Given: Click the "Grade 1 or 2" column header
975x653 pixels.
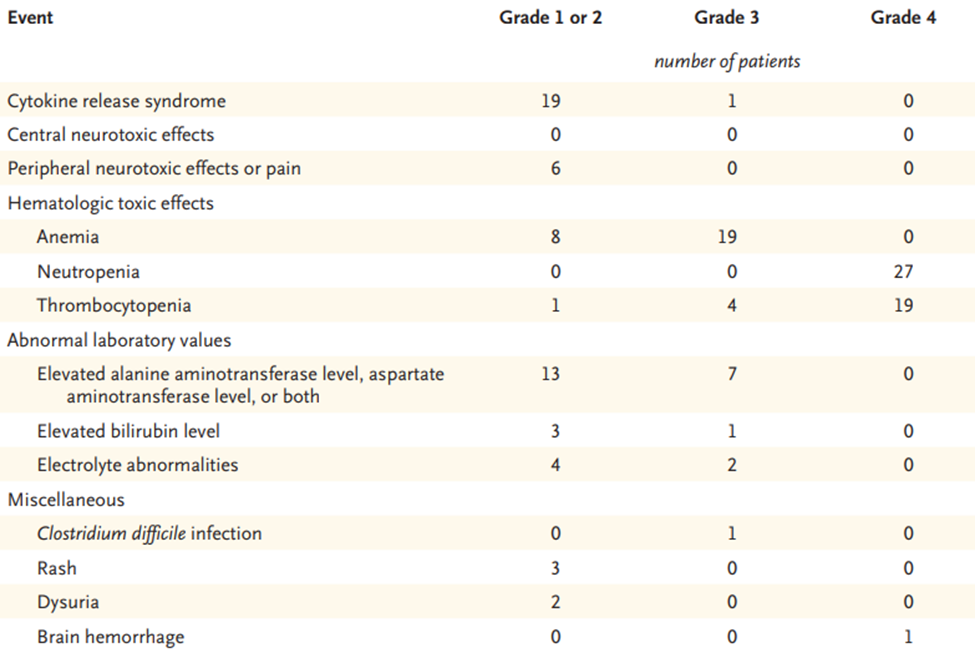Looking at the screenshot, I should click(x=550, y=18).
